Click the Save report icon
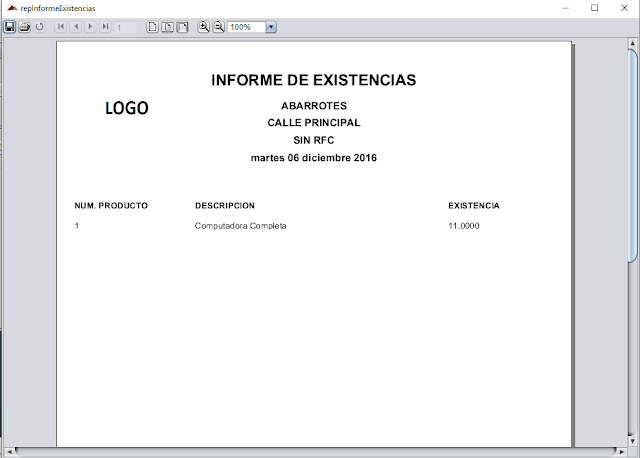 pyautogui.click(x=10, y=27)
